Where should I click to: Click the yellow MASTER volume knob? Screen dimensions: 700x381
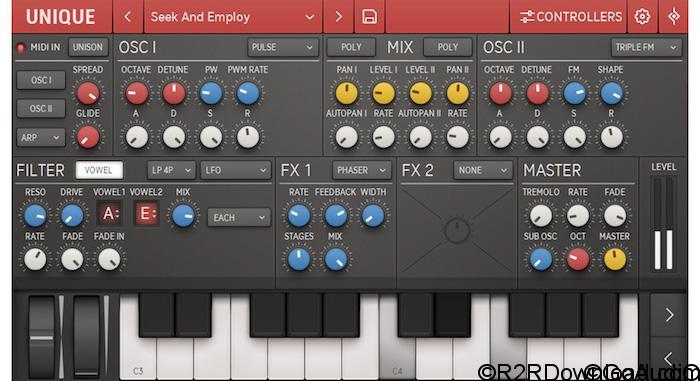[x=615, y=260]
